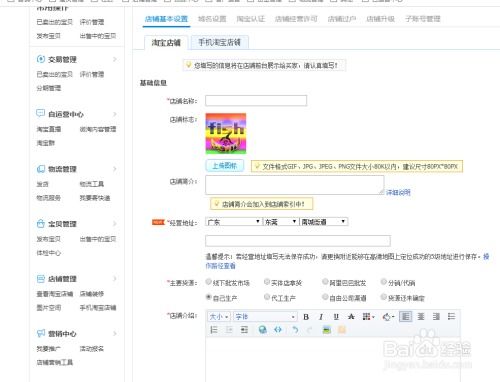Screen dimensions: 500x382
Task: Click the 营销中心 megaphone icon
Action: click(x=41, y=333)
